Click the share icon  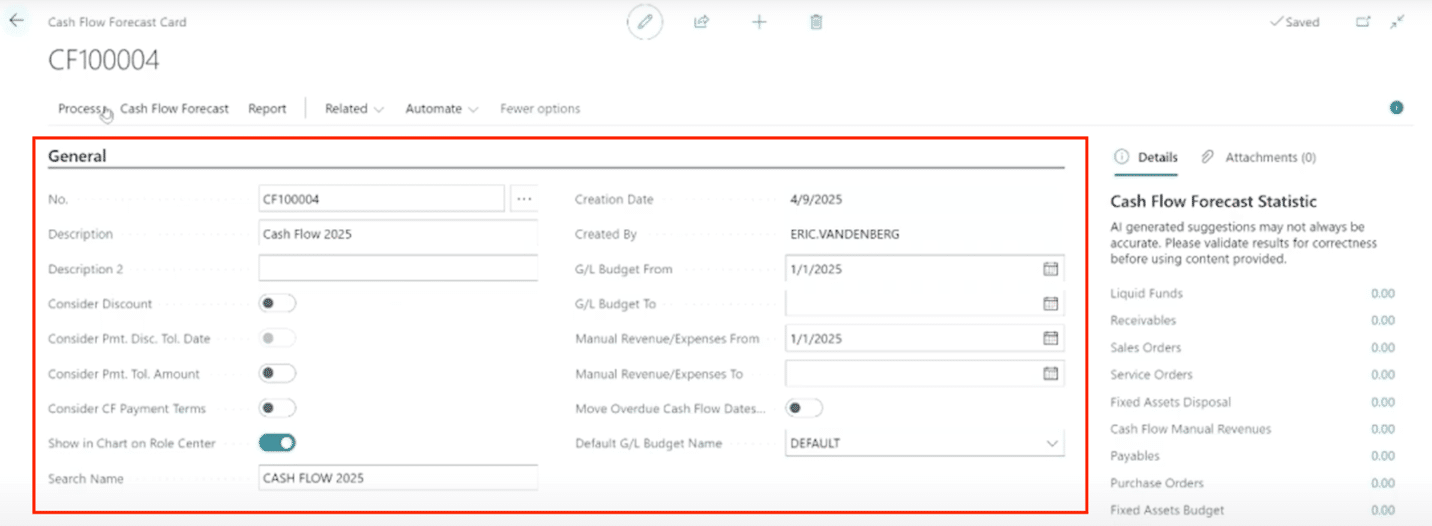702,21
